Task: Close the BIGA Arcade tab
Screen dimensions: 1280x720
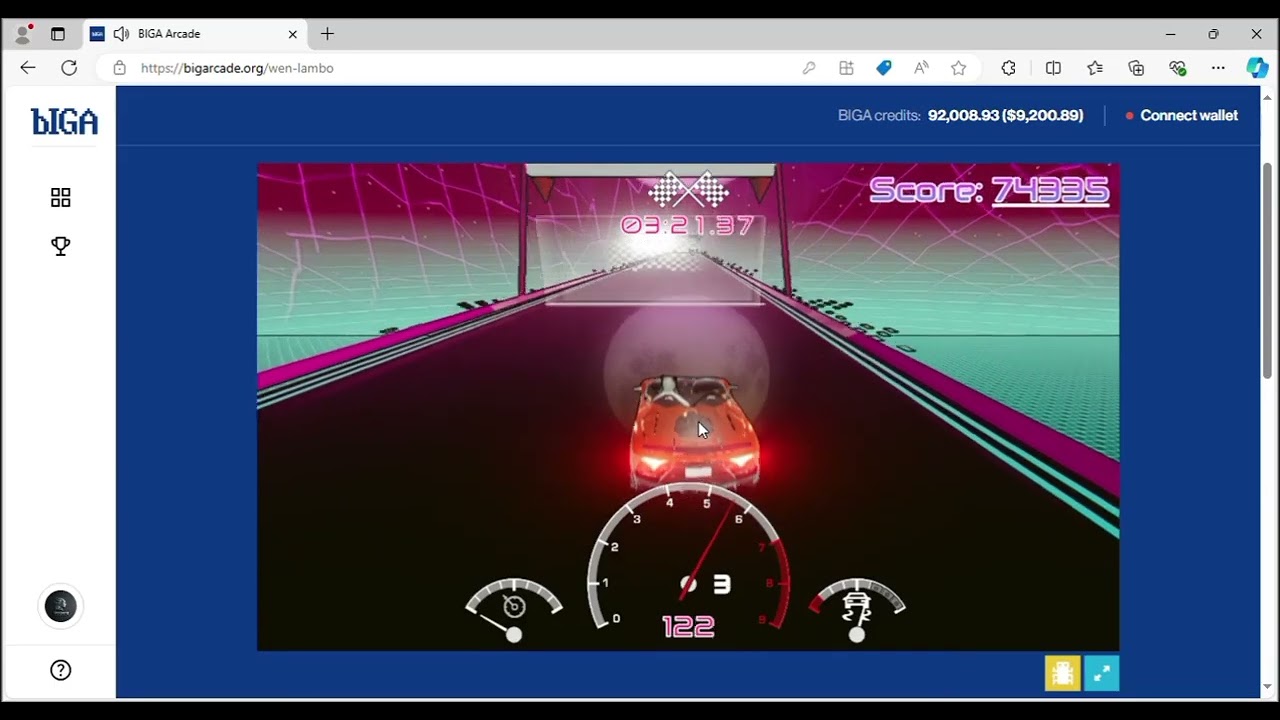Action: [x=293, y=34]
